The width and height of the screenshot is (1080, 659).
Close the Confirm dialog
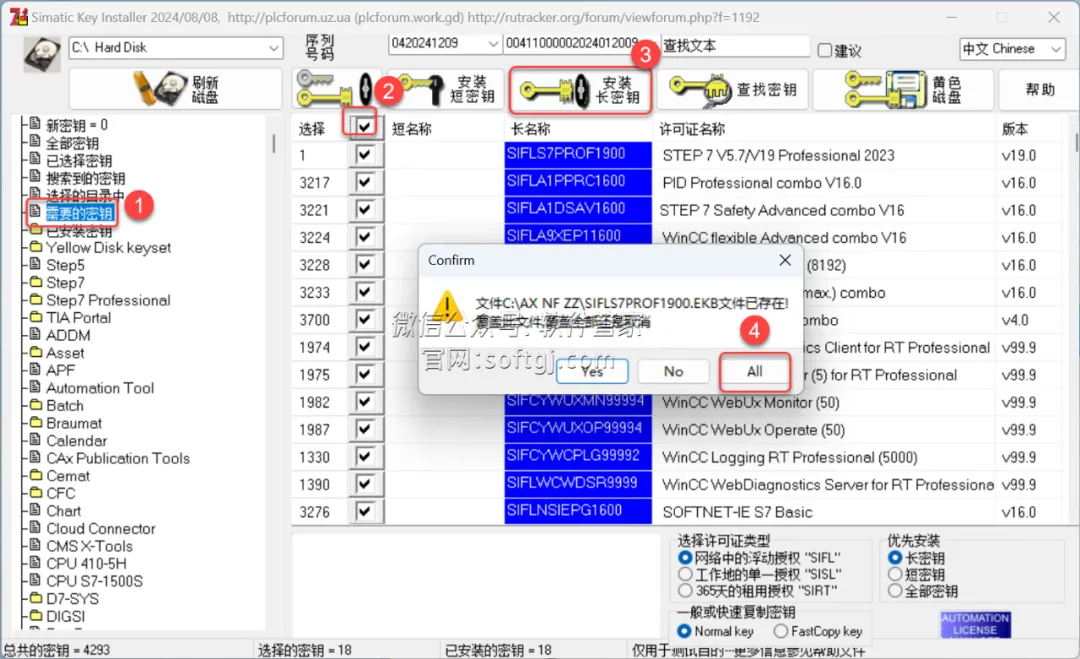[785, 260]
